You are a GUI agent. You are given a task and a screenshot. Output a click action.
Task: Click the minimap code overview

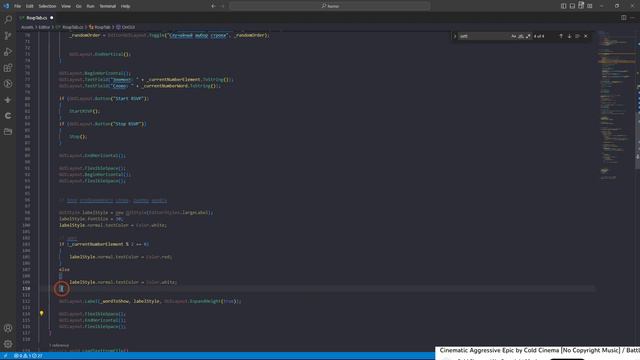click(616, 106)
